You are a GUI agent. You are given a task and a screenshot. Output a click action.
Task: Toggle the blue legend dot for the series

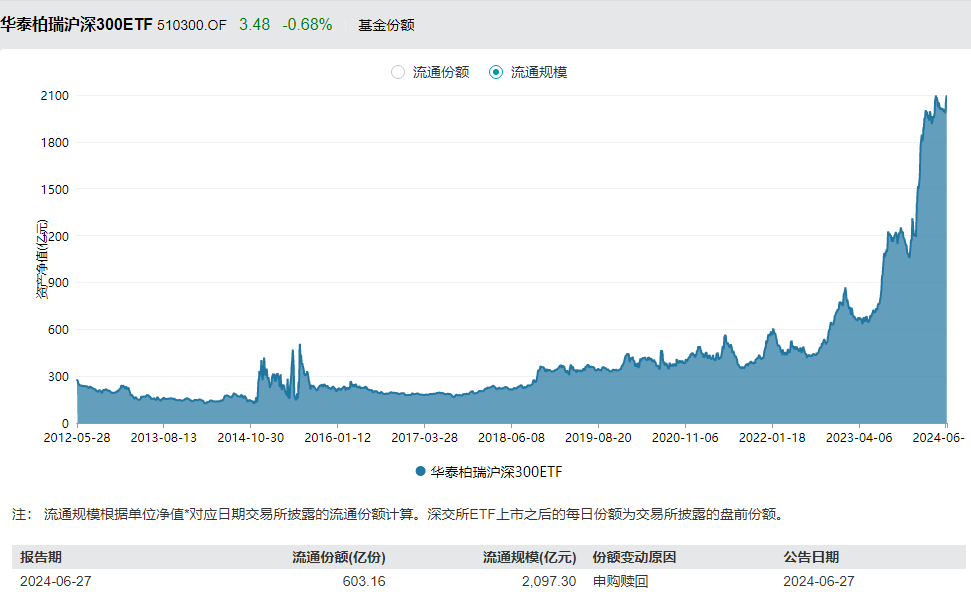pyautogui.click(x=420, y=471)
